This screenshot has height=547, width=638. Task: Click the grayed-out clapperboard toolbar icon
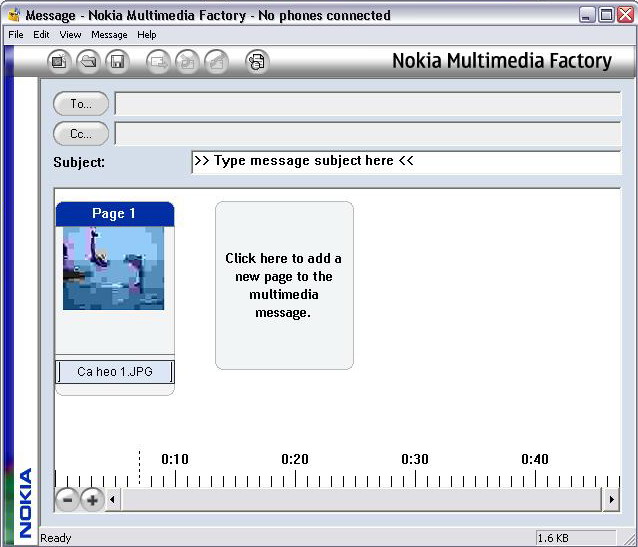coord(216,62)
